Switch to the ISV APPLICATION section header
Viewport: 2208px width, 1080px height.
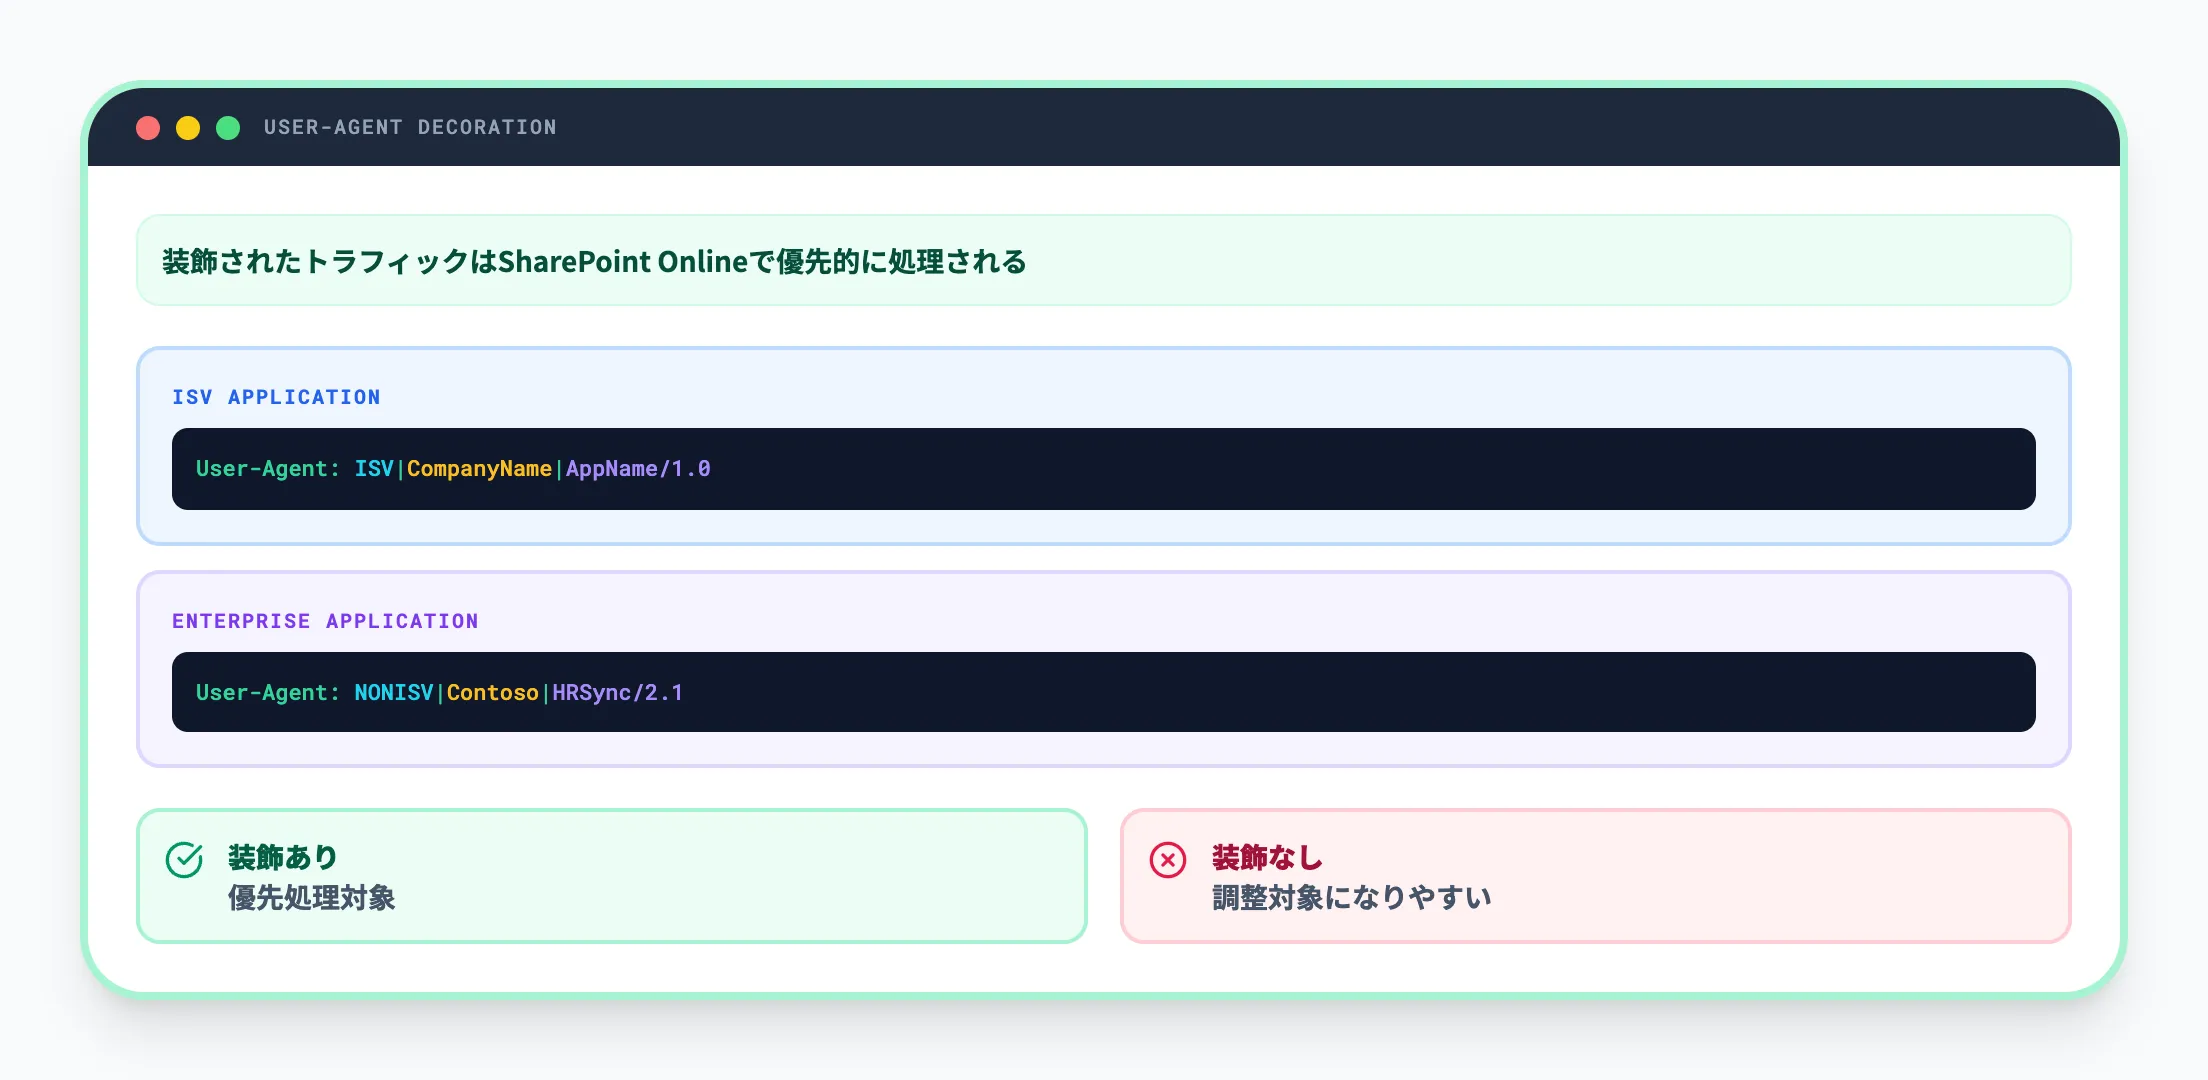coord(277,397)
